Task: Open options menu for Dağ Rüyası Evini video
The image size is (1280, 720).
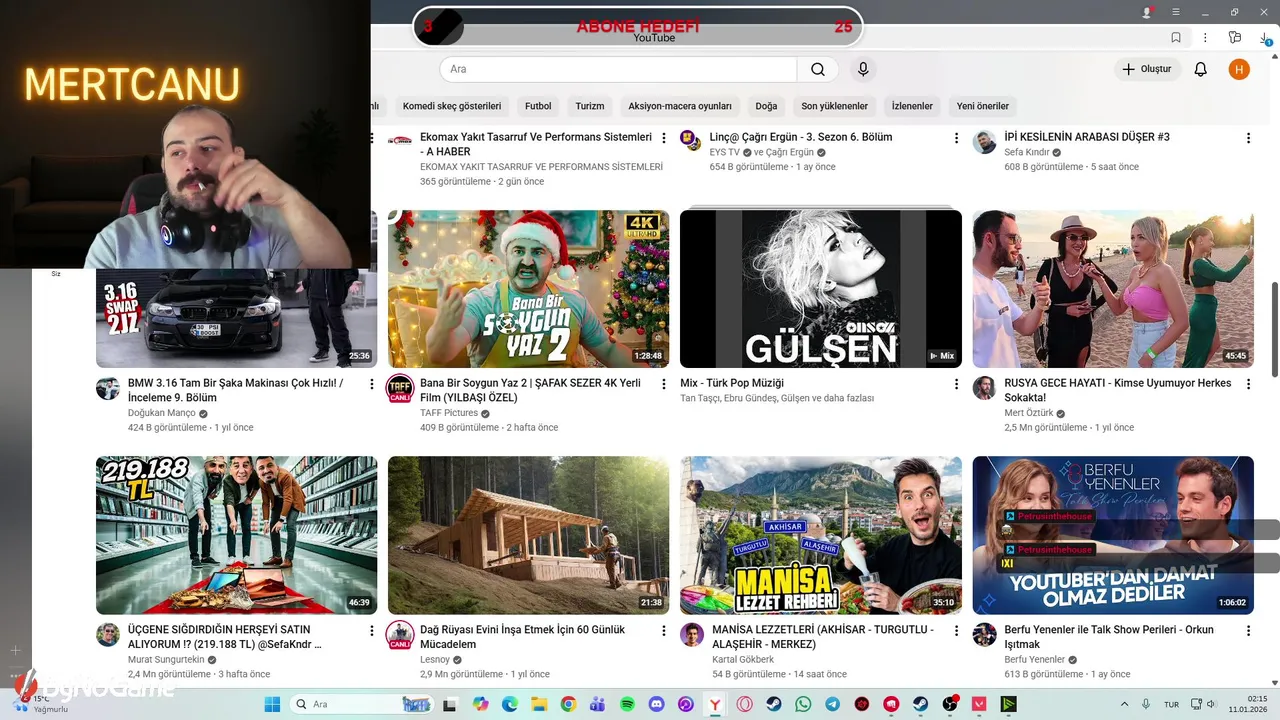Action: pyautogui.click(x=663, y=631)
